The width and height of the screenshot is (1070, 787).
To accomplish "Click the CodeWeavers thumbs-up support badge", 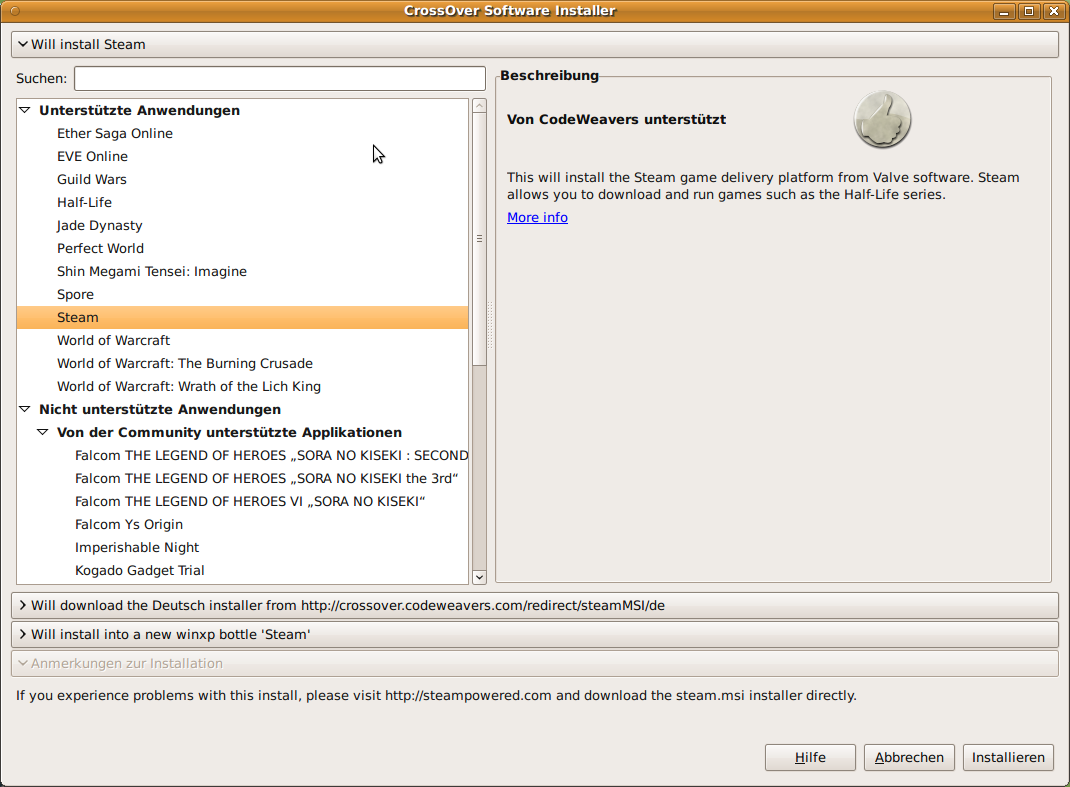I will pos(882,120).
